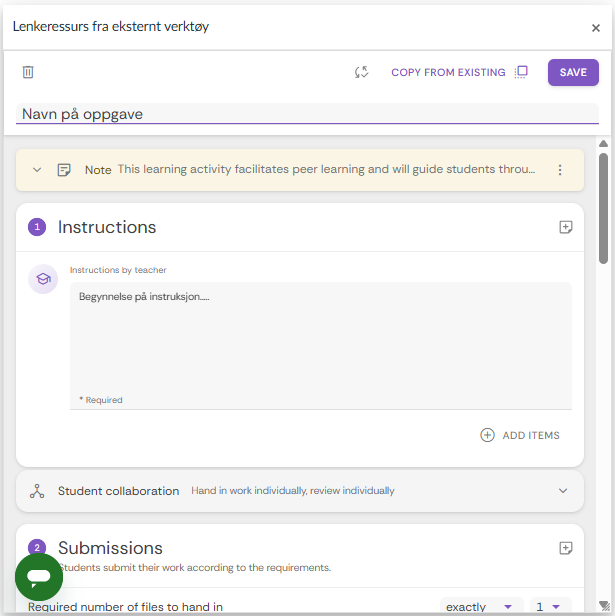Click the Navn på oppgave title field
Image resolution: width=615 pixels, height=616 pixels.
coord(307,114)
